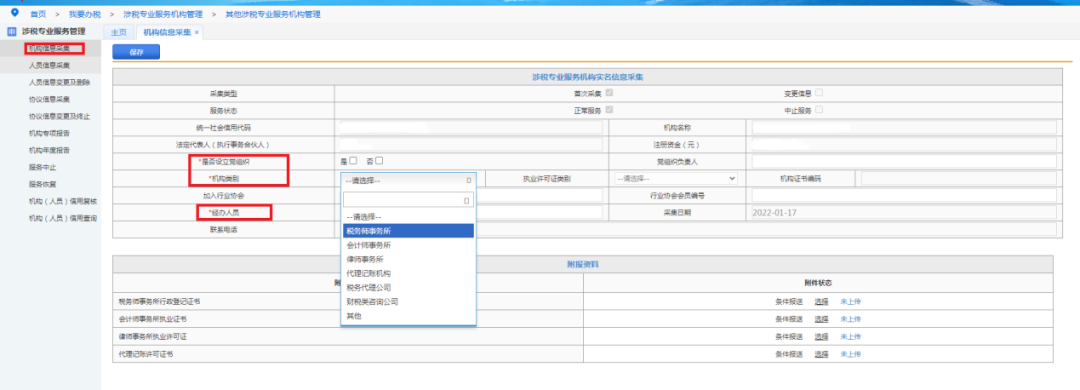
Task: Click the 党组织负责人 input field
Action: coord(904,161)
